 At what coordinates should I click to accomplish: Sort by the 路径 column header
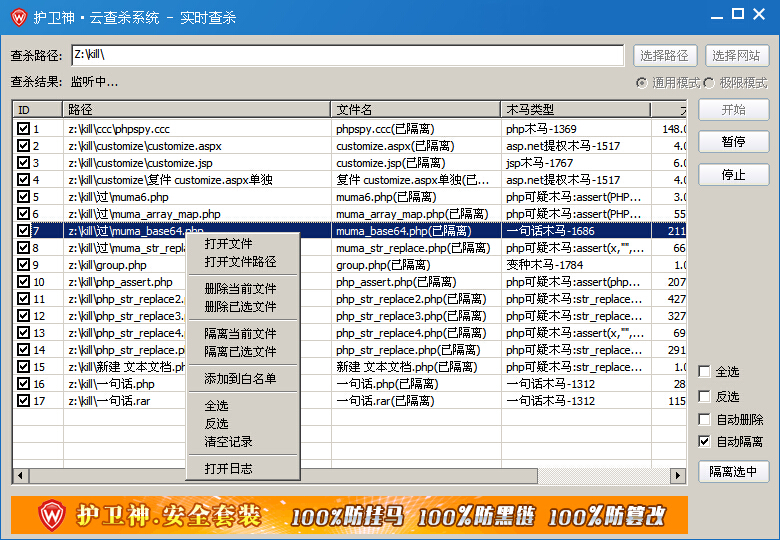click(196, 110)
